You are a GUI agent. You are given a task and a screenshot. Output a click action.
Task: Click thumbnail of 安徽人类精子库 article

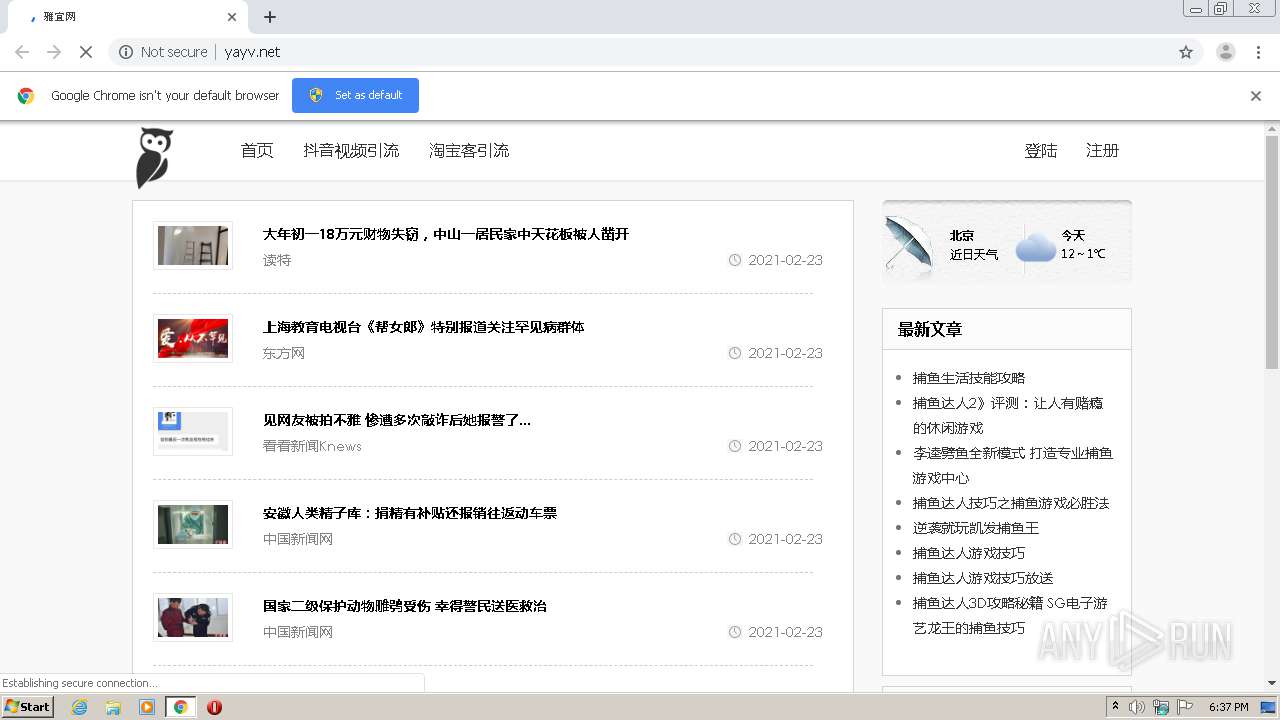193,525
